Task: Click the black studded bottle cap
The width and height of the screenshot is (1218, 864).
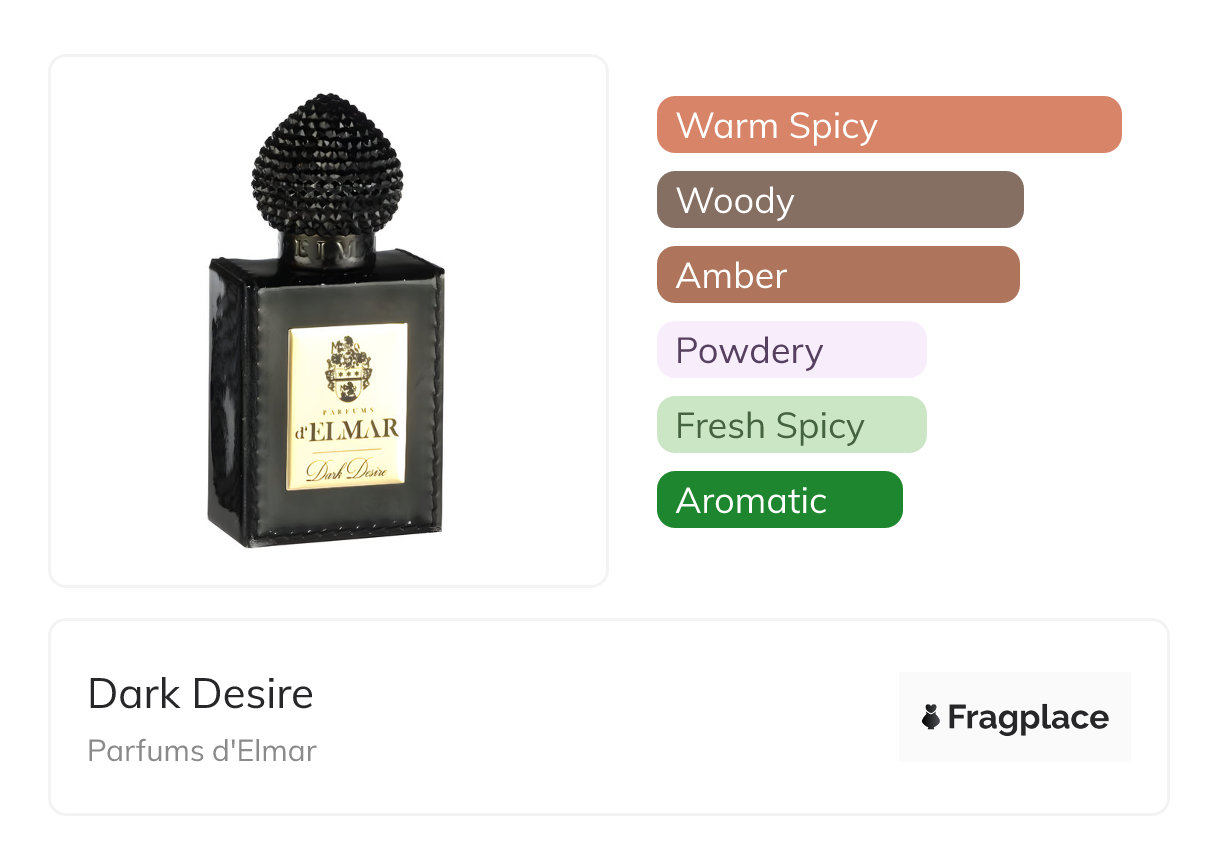Action: tap(327, 165)
